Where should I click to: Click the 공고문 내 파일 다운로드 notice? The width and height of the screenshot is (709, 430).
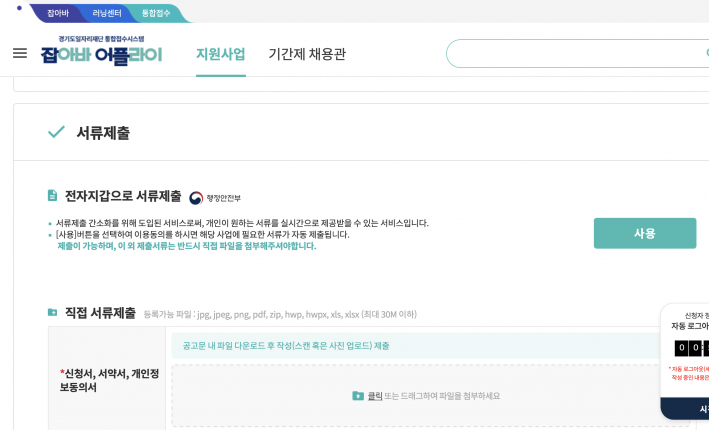click(286, 346)
